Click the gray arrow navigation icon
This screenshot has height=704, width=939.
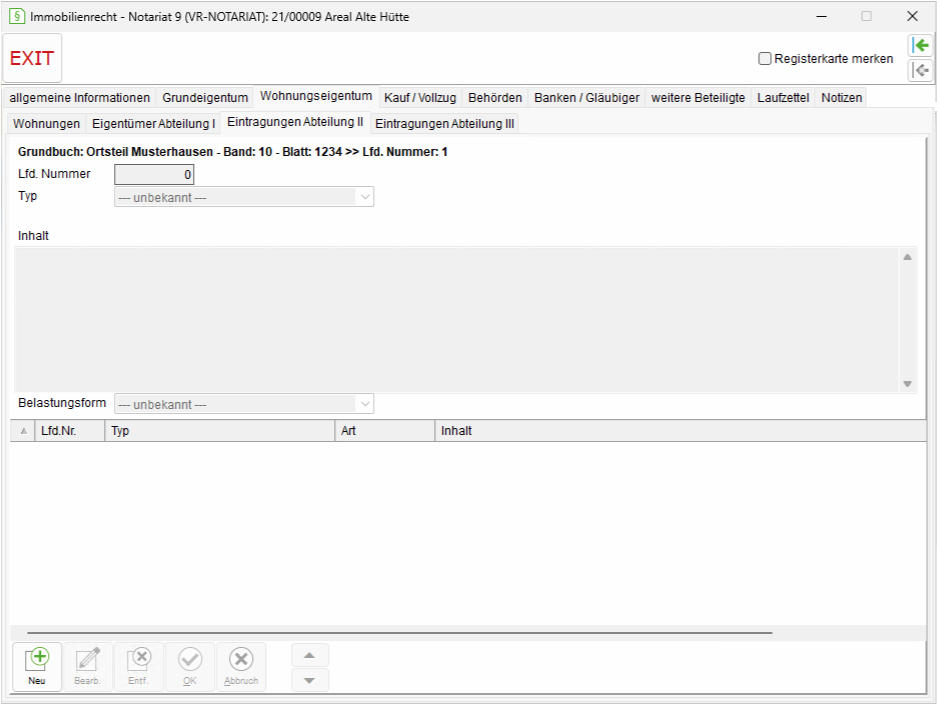(920, 71)
